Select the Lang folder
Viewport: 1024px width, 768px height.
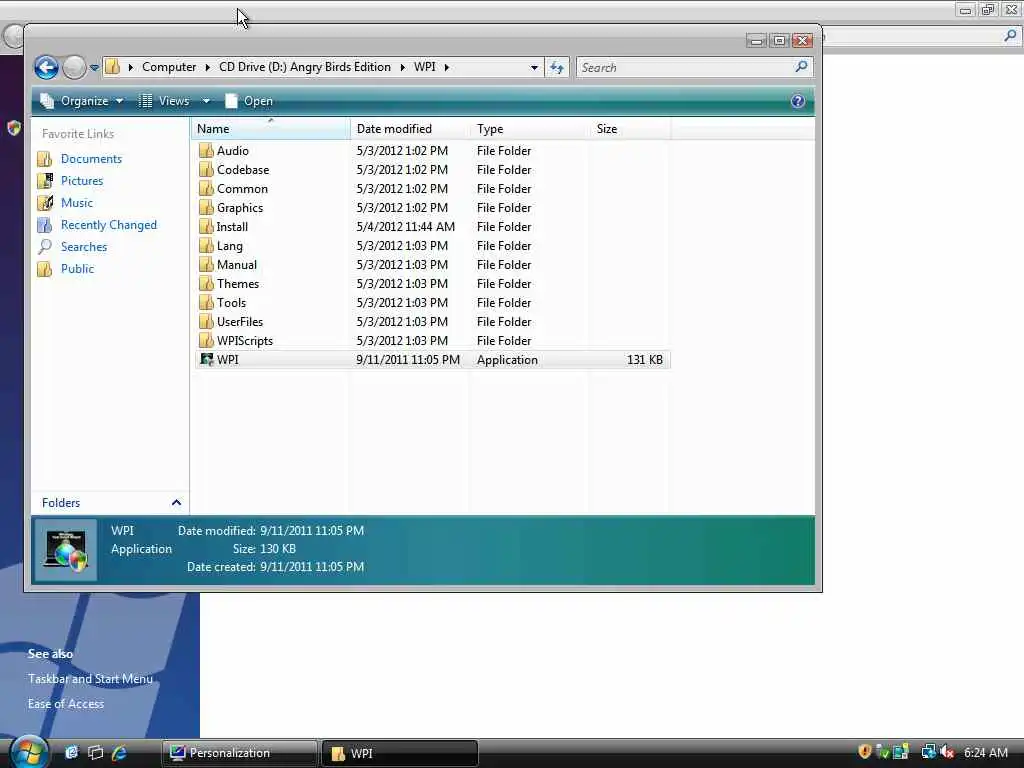click(229, 246)
